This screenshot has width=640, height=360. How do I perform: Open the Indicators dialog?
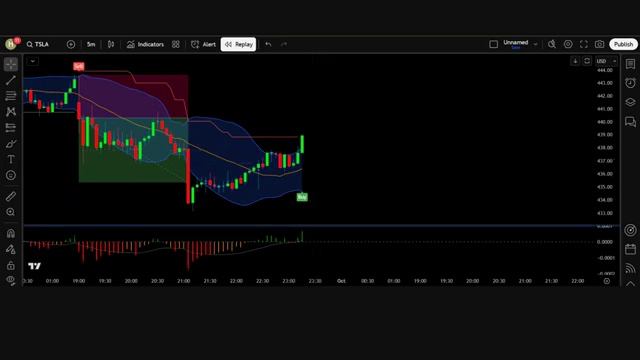coord(145,44)
